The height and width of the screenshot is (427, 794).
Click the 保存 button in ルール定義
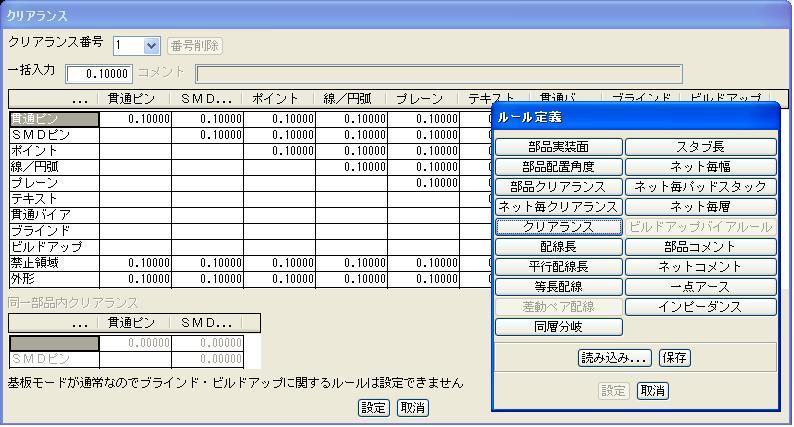[675, 358]
